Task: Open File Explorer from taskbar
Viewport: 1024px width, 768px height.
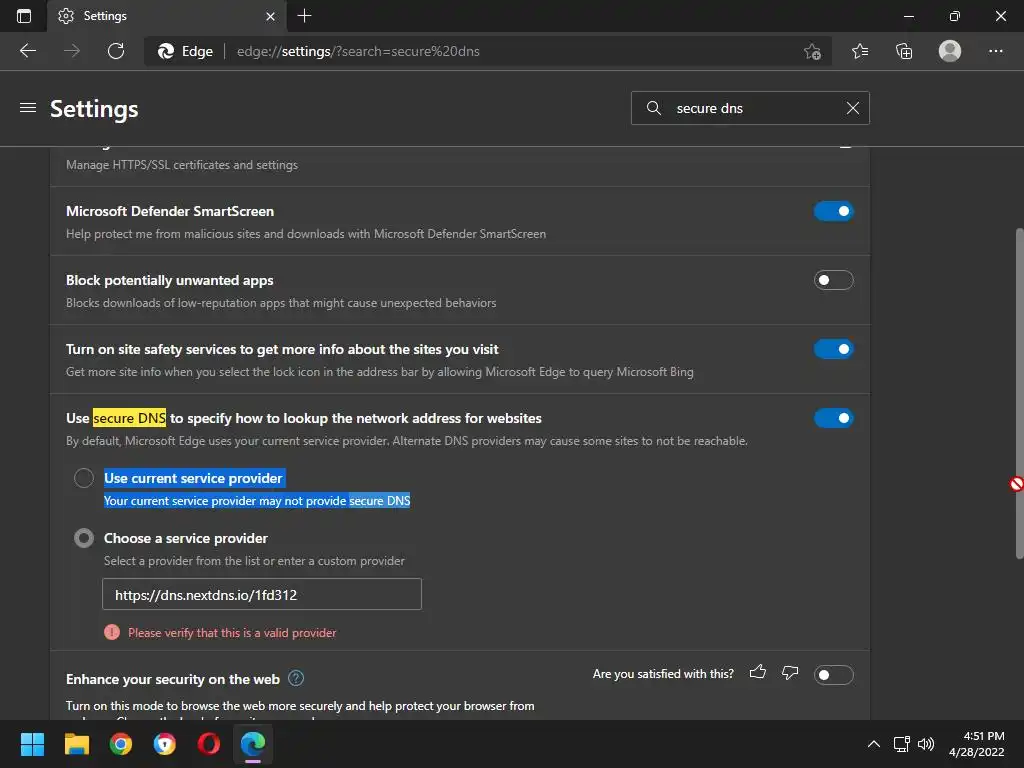Action: pyautogui.click(x=76, y=744)
